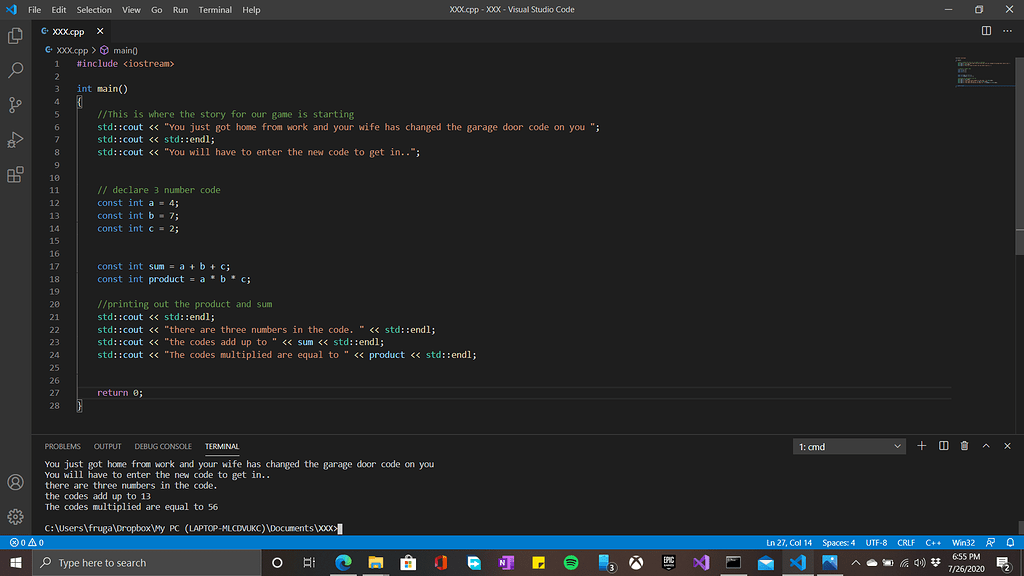Split the terminal panel

pyautogui.click(x=944, y=446)
